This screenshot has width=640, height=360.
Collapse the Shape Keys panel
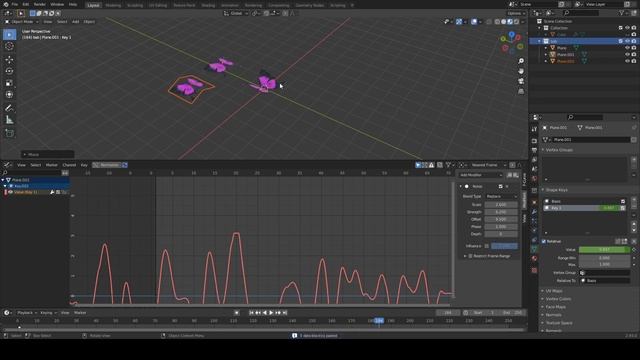[x=557, y=190]
